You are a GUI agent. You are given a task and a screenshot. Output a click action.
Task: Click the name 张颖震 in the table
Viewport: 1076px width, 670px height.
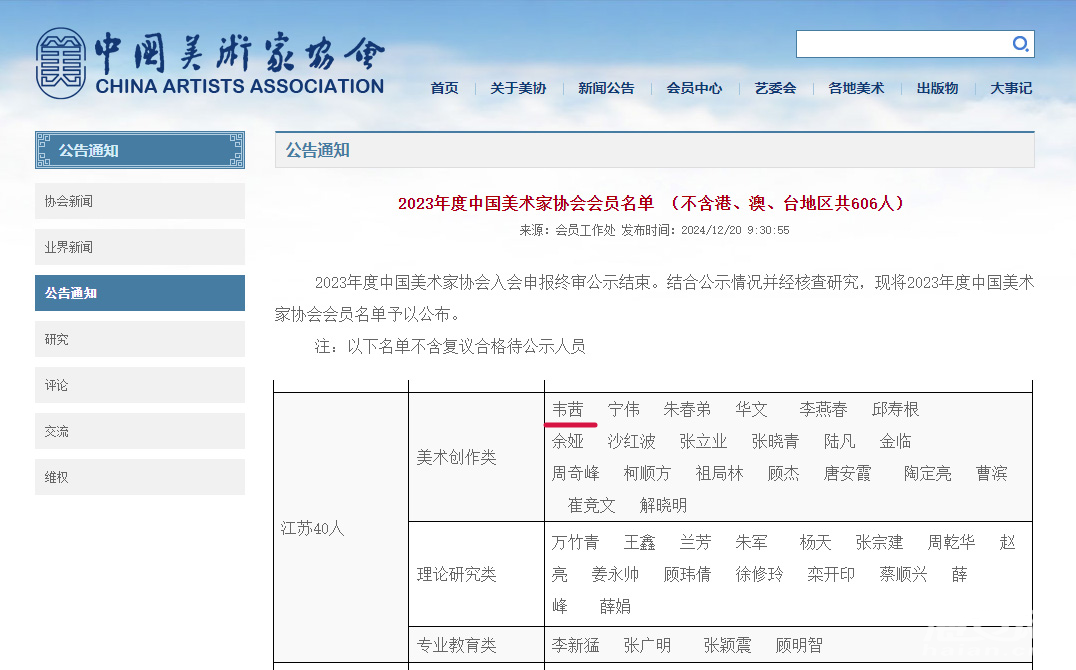[x=727, y=646]
